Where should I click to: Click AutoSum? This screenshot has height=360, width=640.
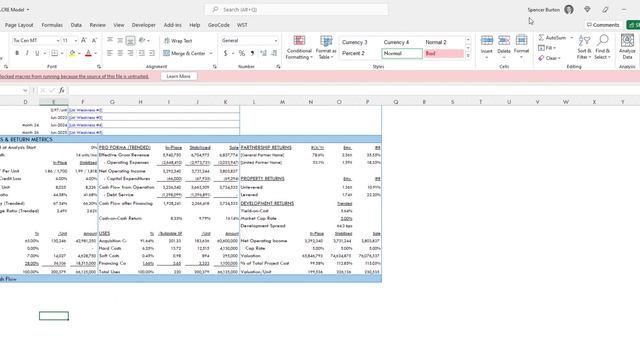click(x=552, y=38)
